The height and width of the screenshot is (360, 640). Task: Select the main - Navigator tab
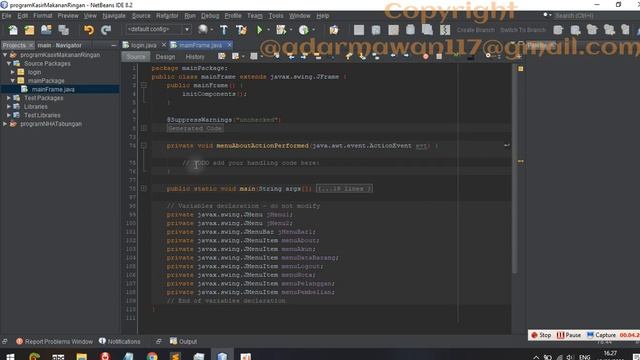coord(60,45)
